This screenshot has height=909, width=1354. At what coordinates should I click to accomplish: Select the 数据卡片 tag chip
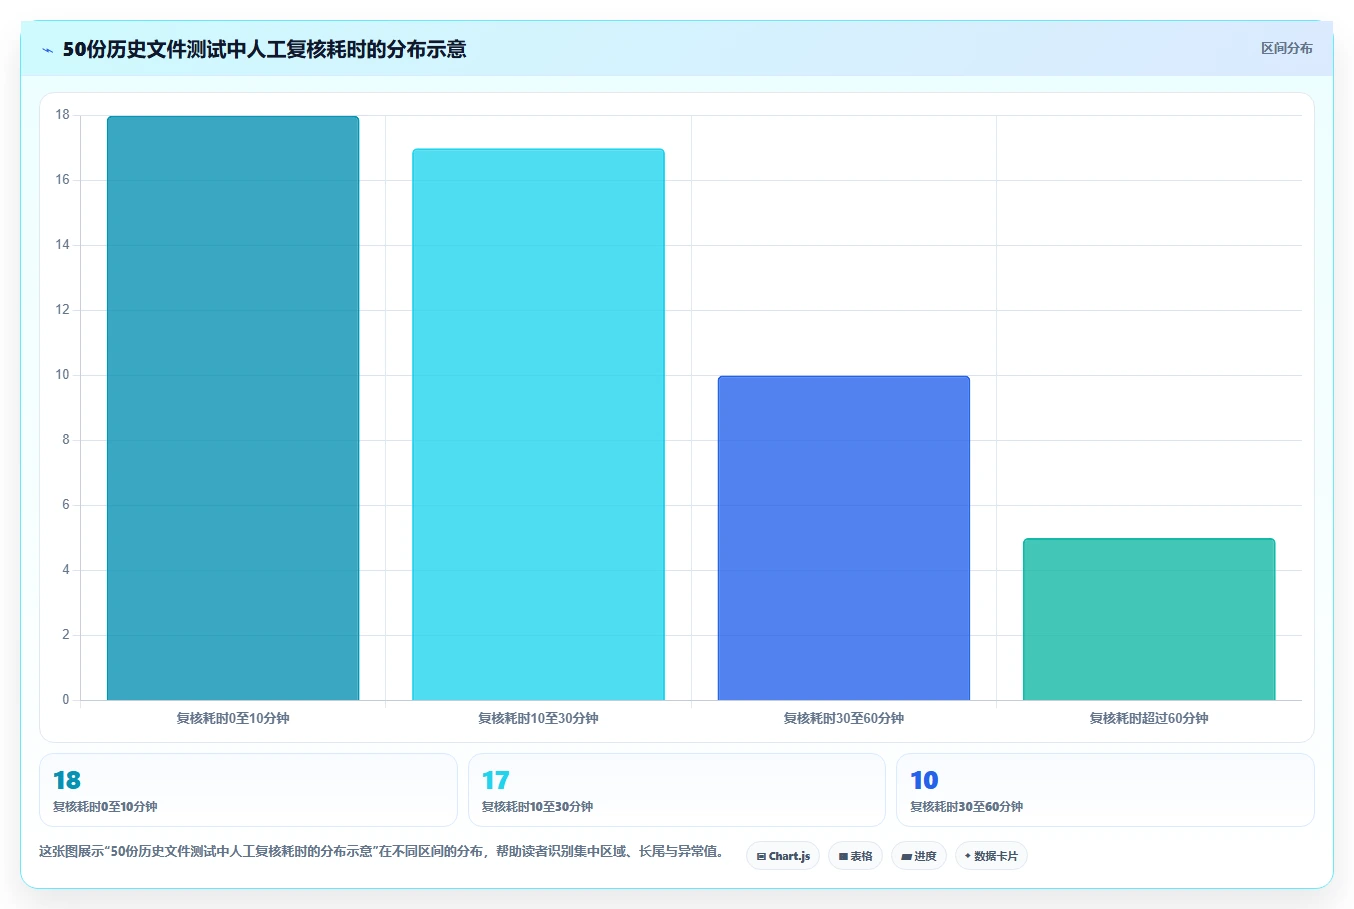(991, 856)
